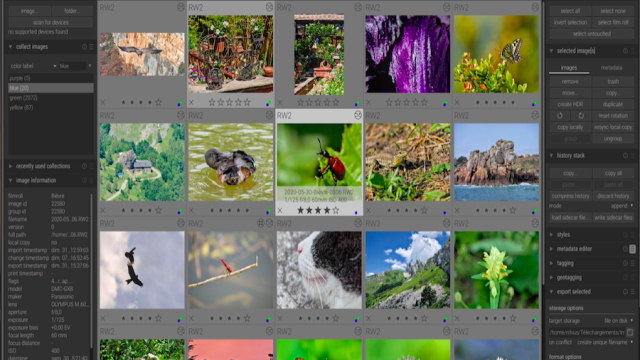640x360 pixels.
Task: Click blue color label dot on beetle image
Action: (x=356, y=212)
